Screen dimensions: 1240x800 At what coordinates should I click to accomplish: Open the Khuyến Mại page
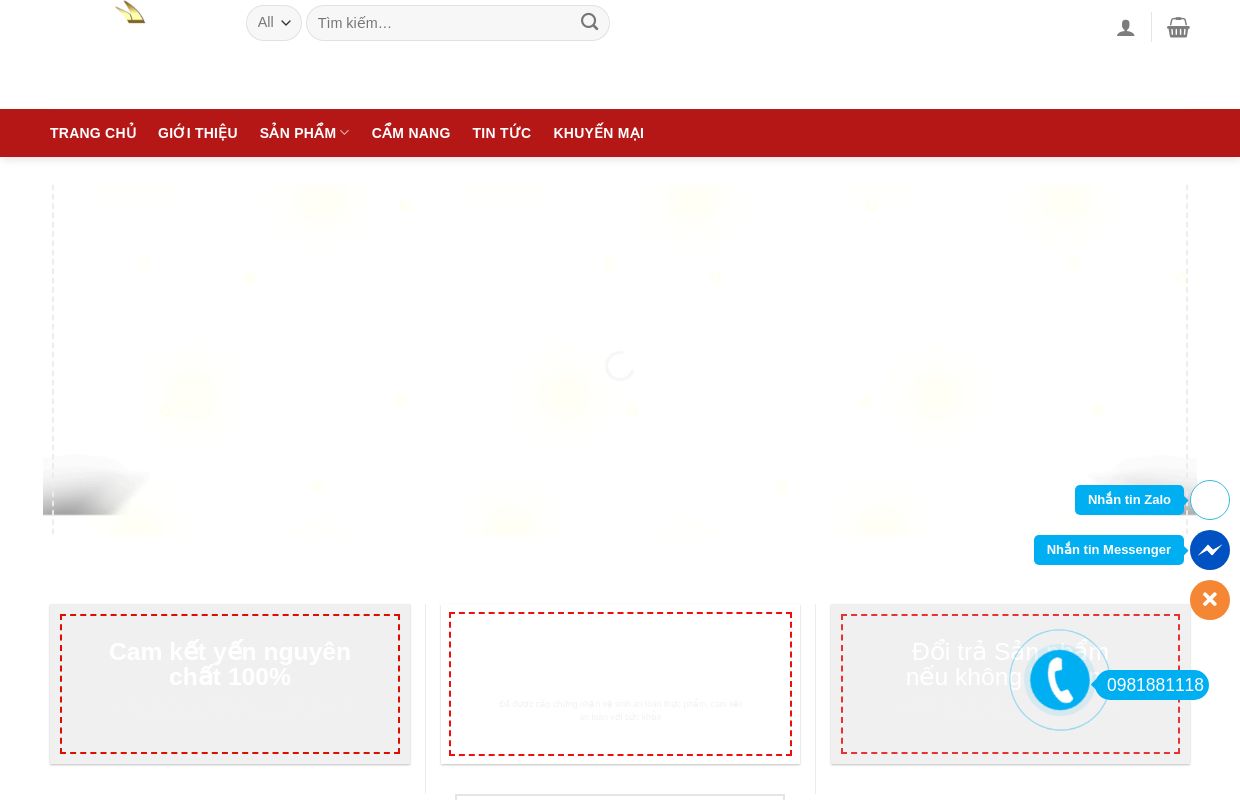pos(598,133)
